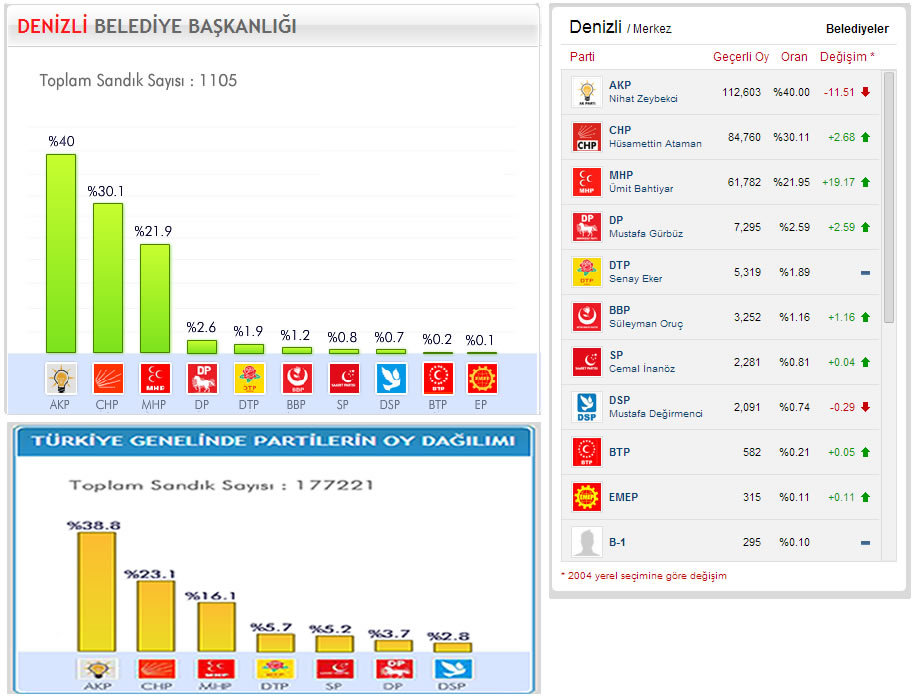Viewport: 917px width, 700px height.
Task: Open the Belediyeler link
Action: 857,29
